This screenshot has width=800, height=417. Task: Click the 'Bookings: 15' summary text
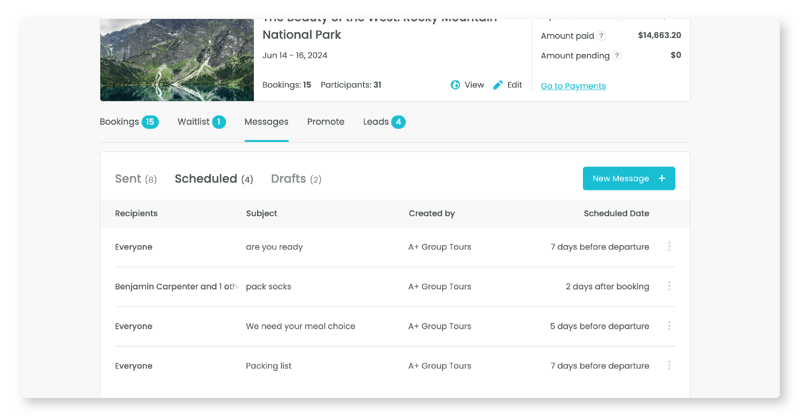pyautogui.click(x=287, y=85)
